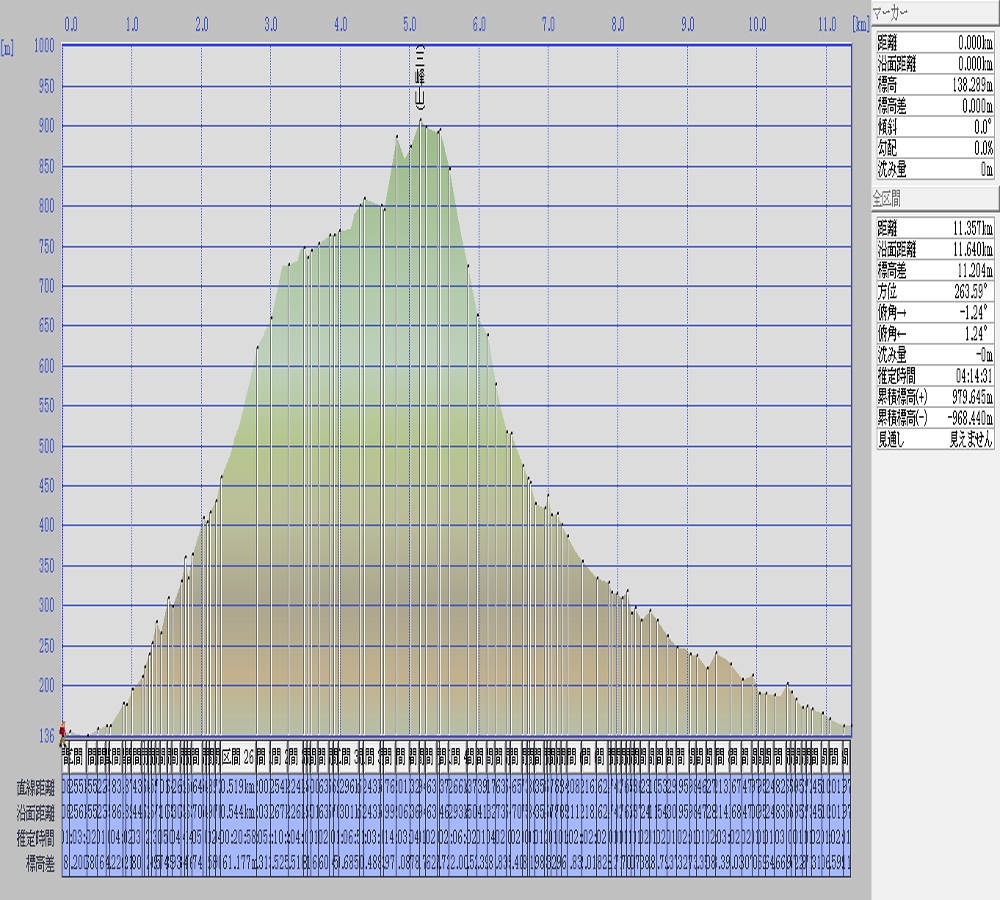Collapse the 全区間 panel header
The height and width of the screenshot is (900, 1000).
tap(933, 197)
